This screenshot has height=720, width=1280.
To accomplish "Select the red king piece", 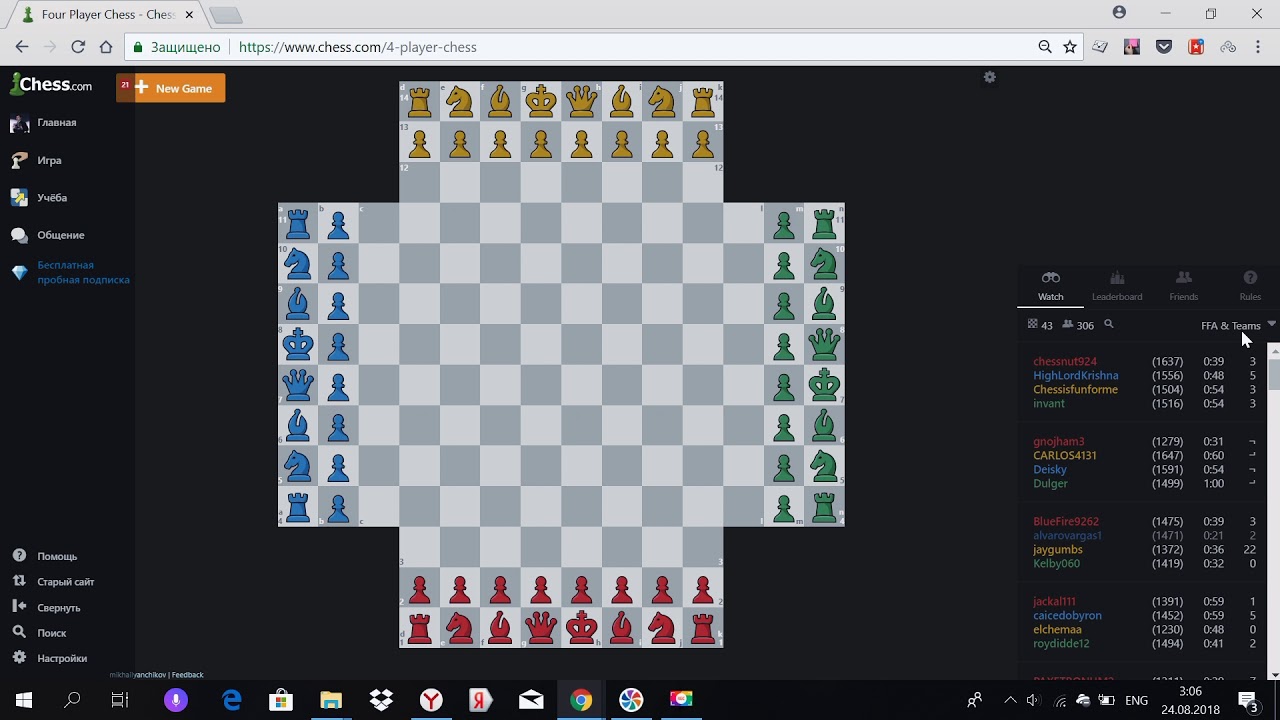I will [581, 628].
